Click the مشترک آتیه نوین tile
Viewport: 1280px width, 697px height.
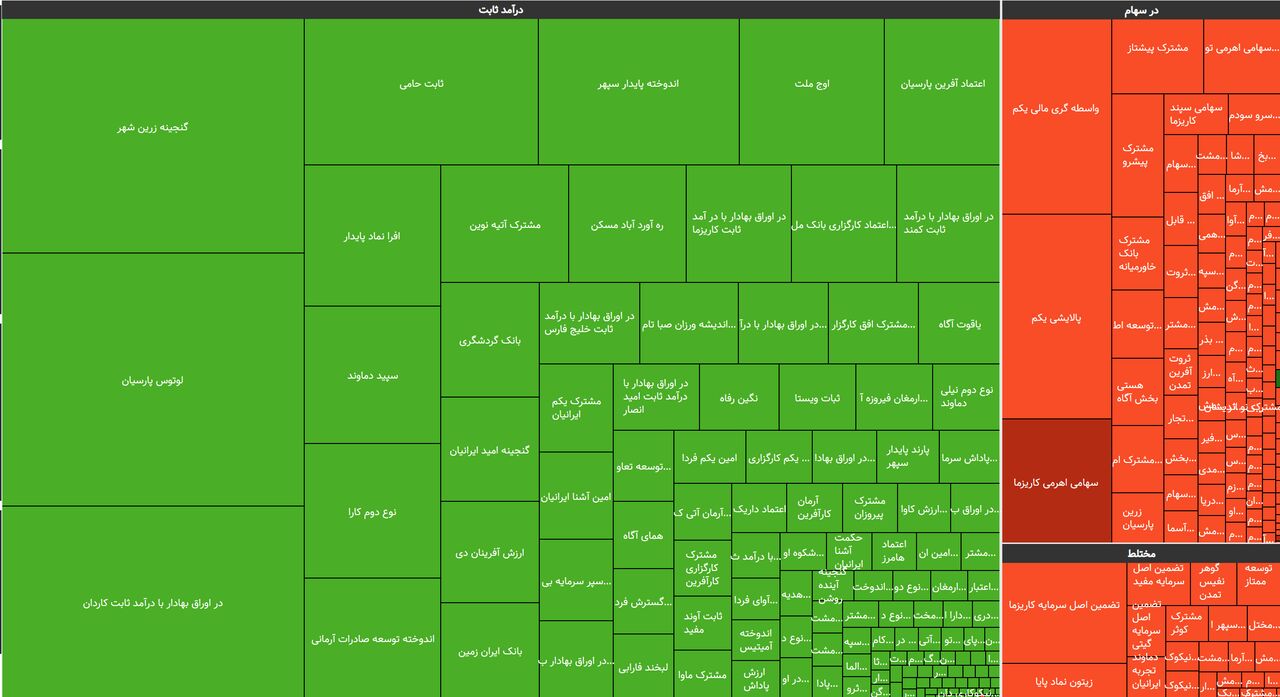[x=504, y=225]
